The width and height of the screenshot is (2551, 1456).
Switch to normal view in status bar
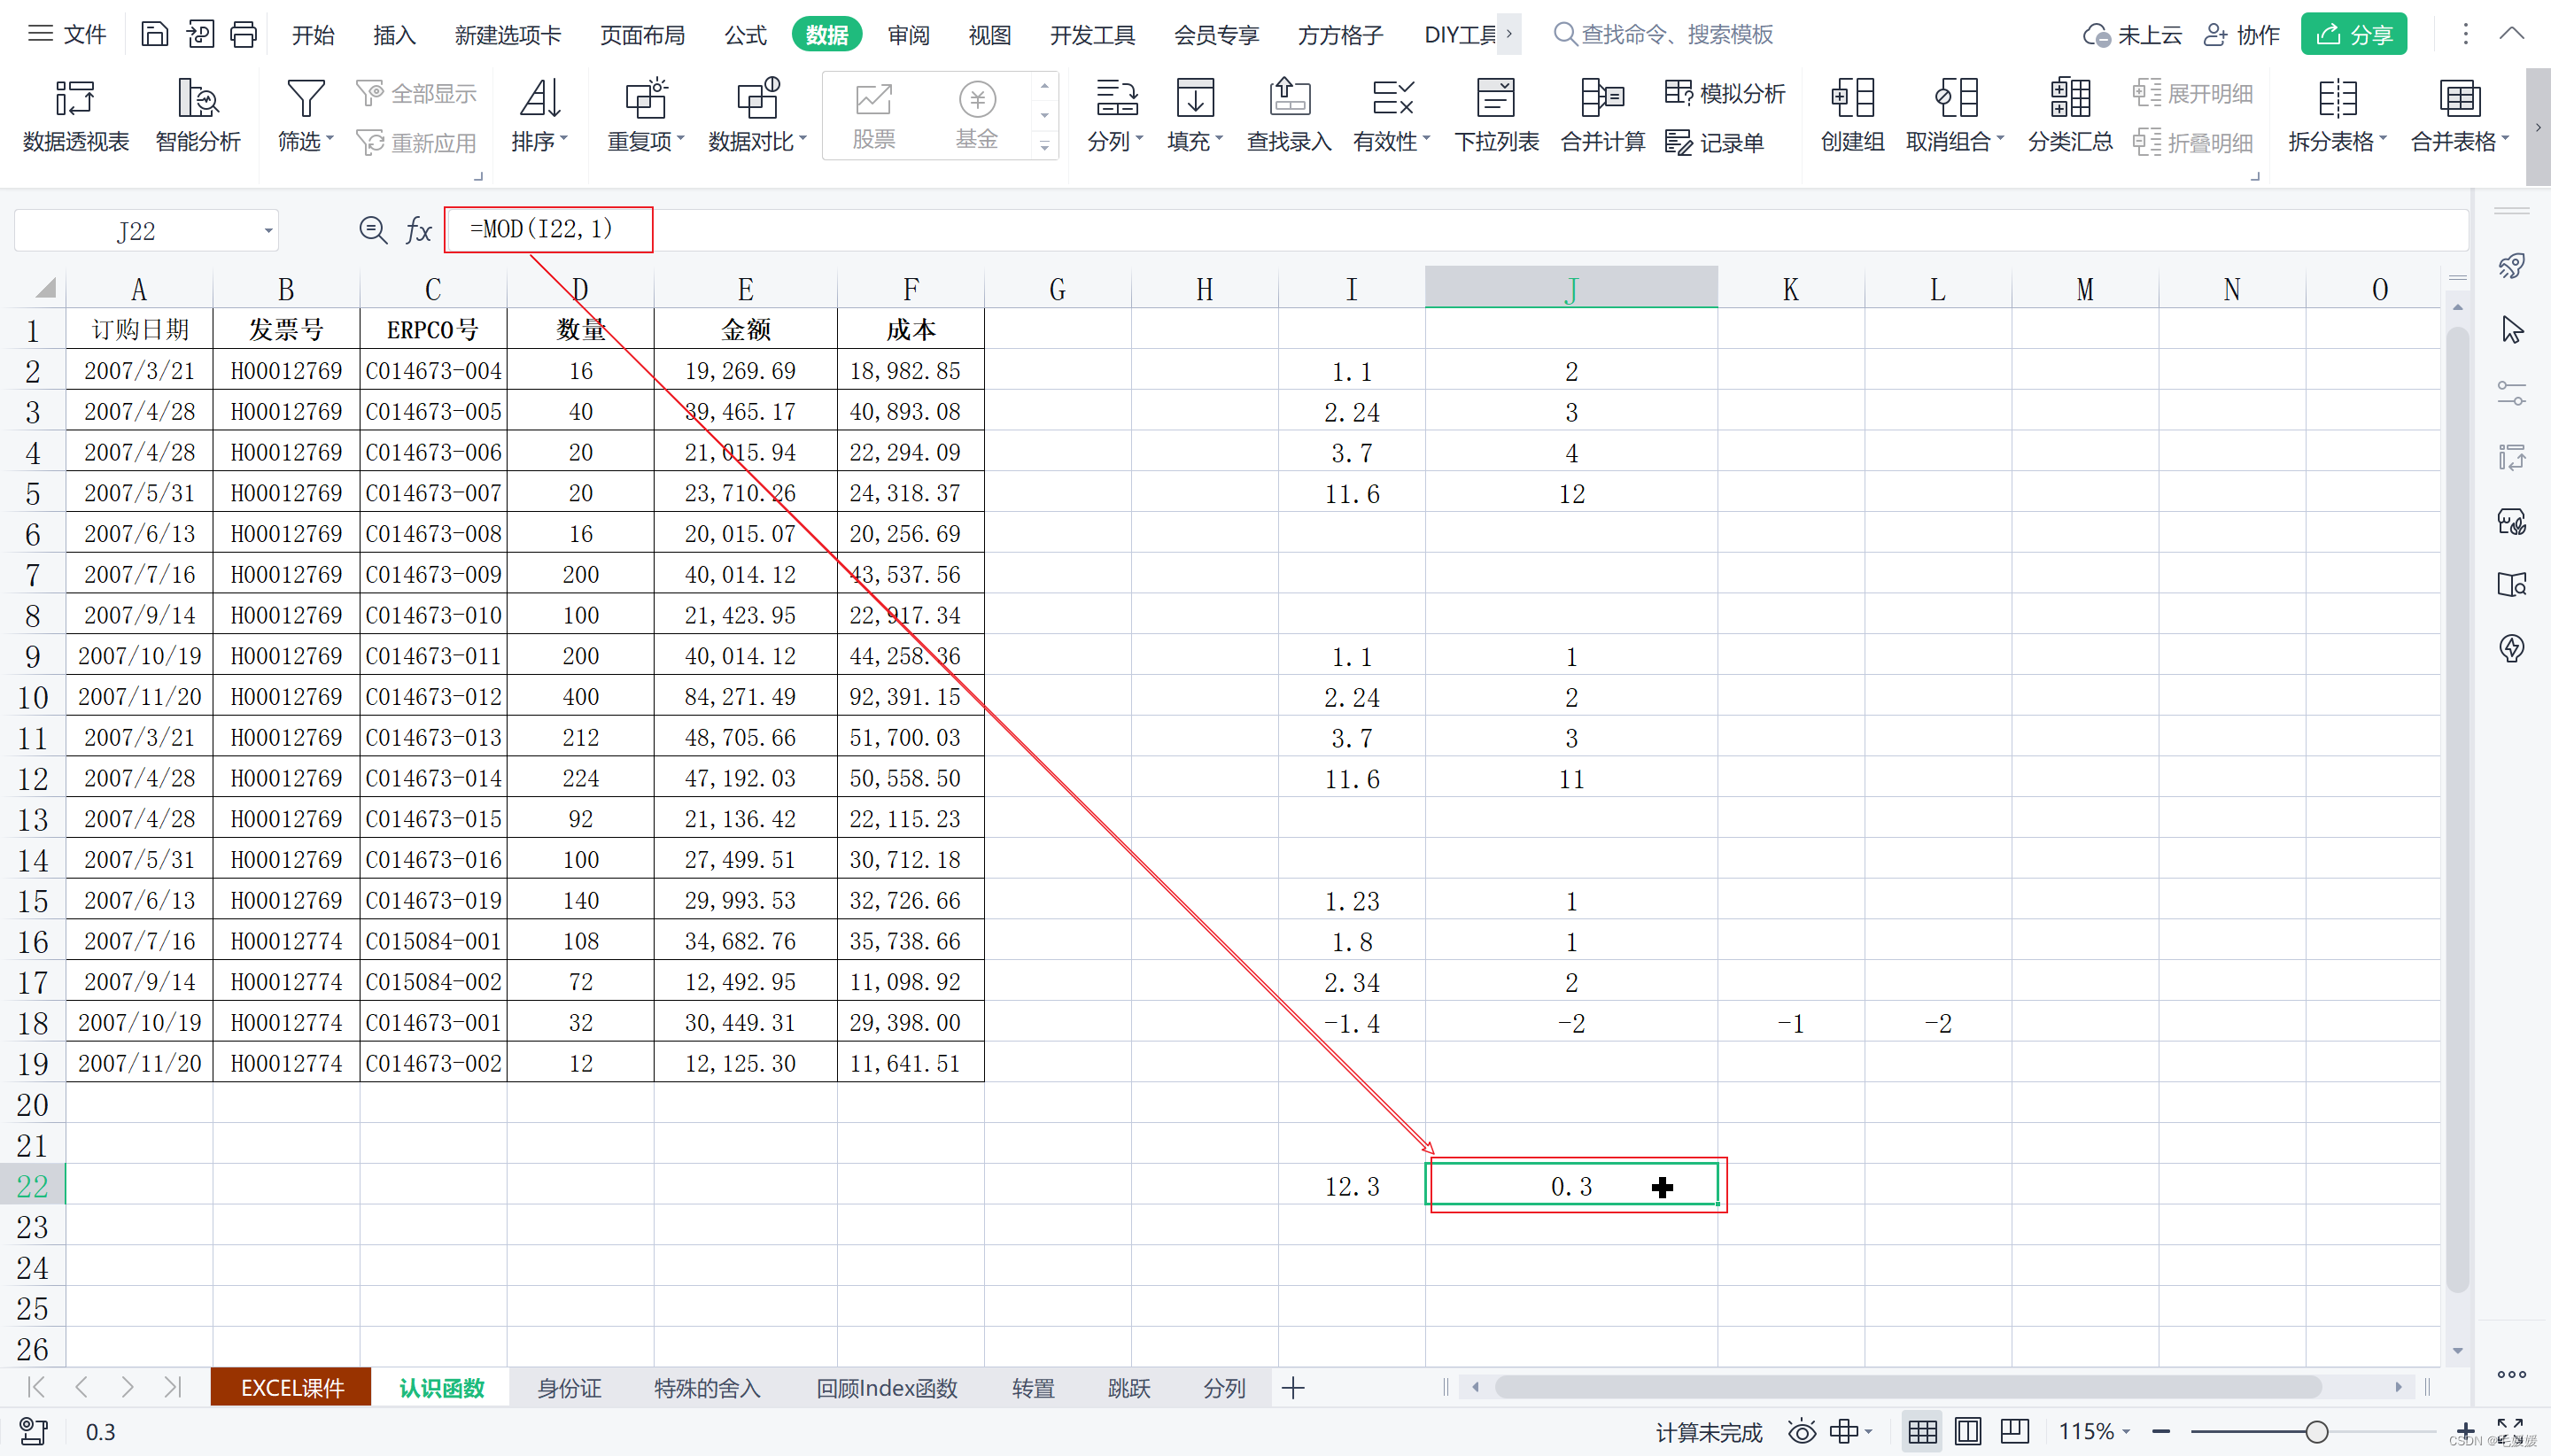[1921, 1432]
